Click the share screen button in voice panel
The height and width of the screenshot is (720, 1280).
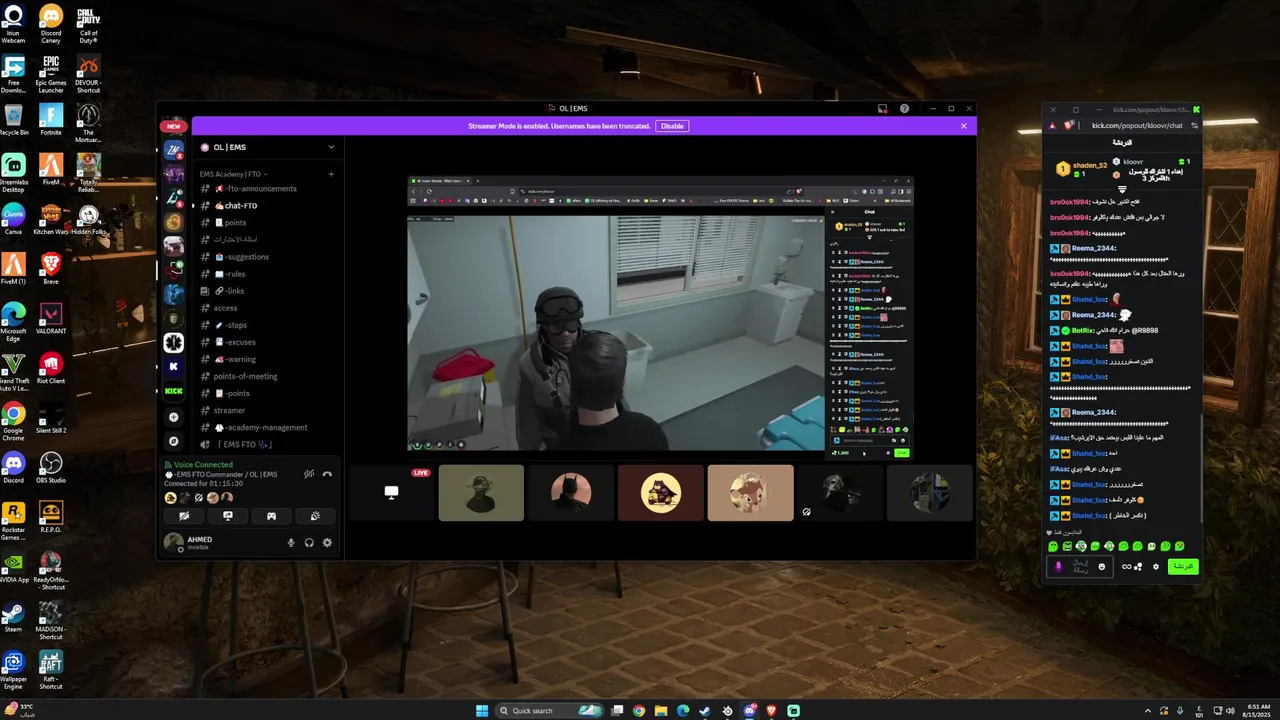228,516
